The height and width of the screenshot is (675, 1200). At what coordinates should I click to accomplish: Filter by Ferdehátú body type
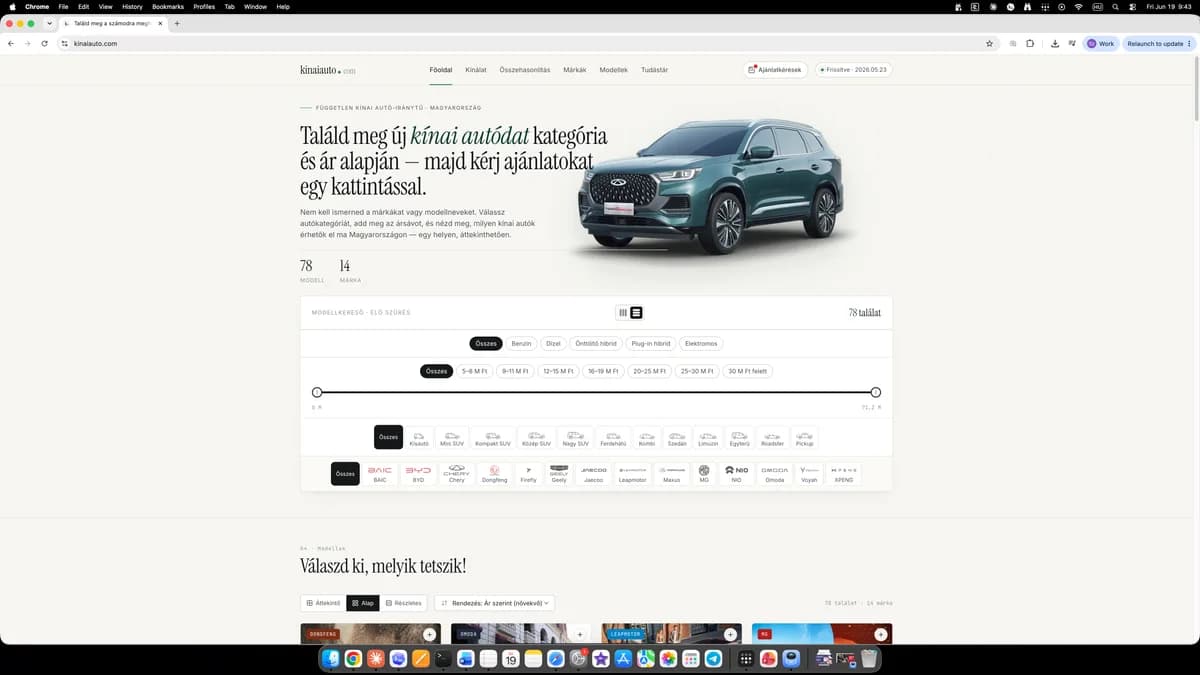pos(613,437)
